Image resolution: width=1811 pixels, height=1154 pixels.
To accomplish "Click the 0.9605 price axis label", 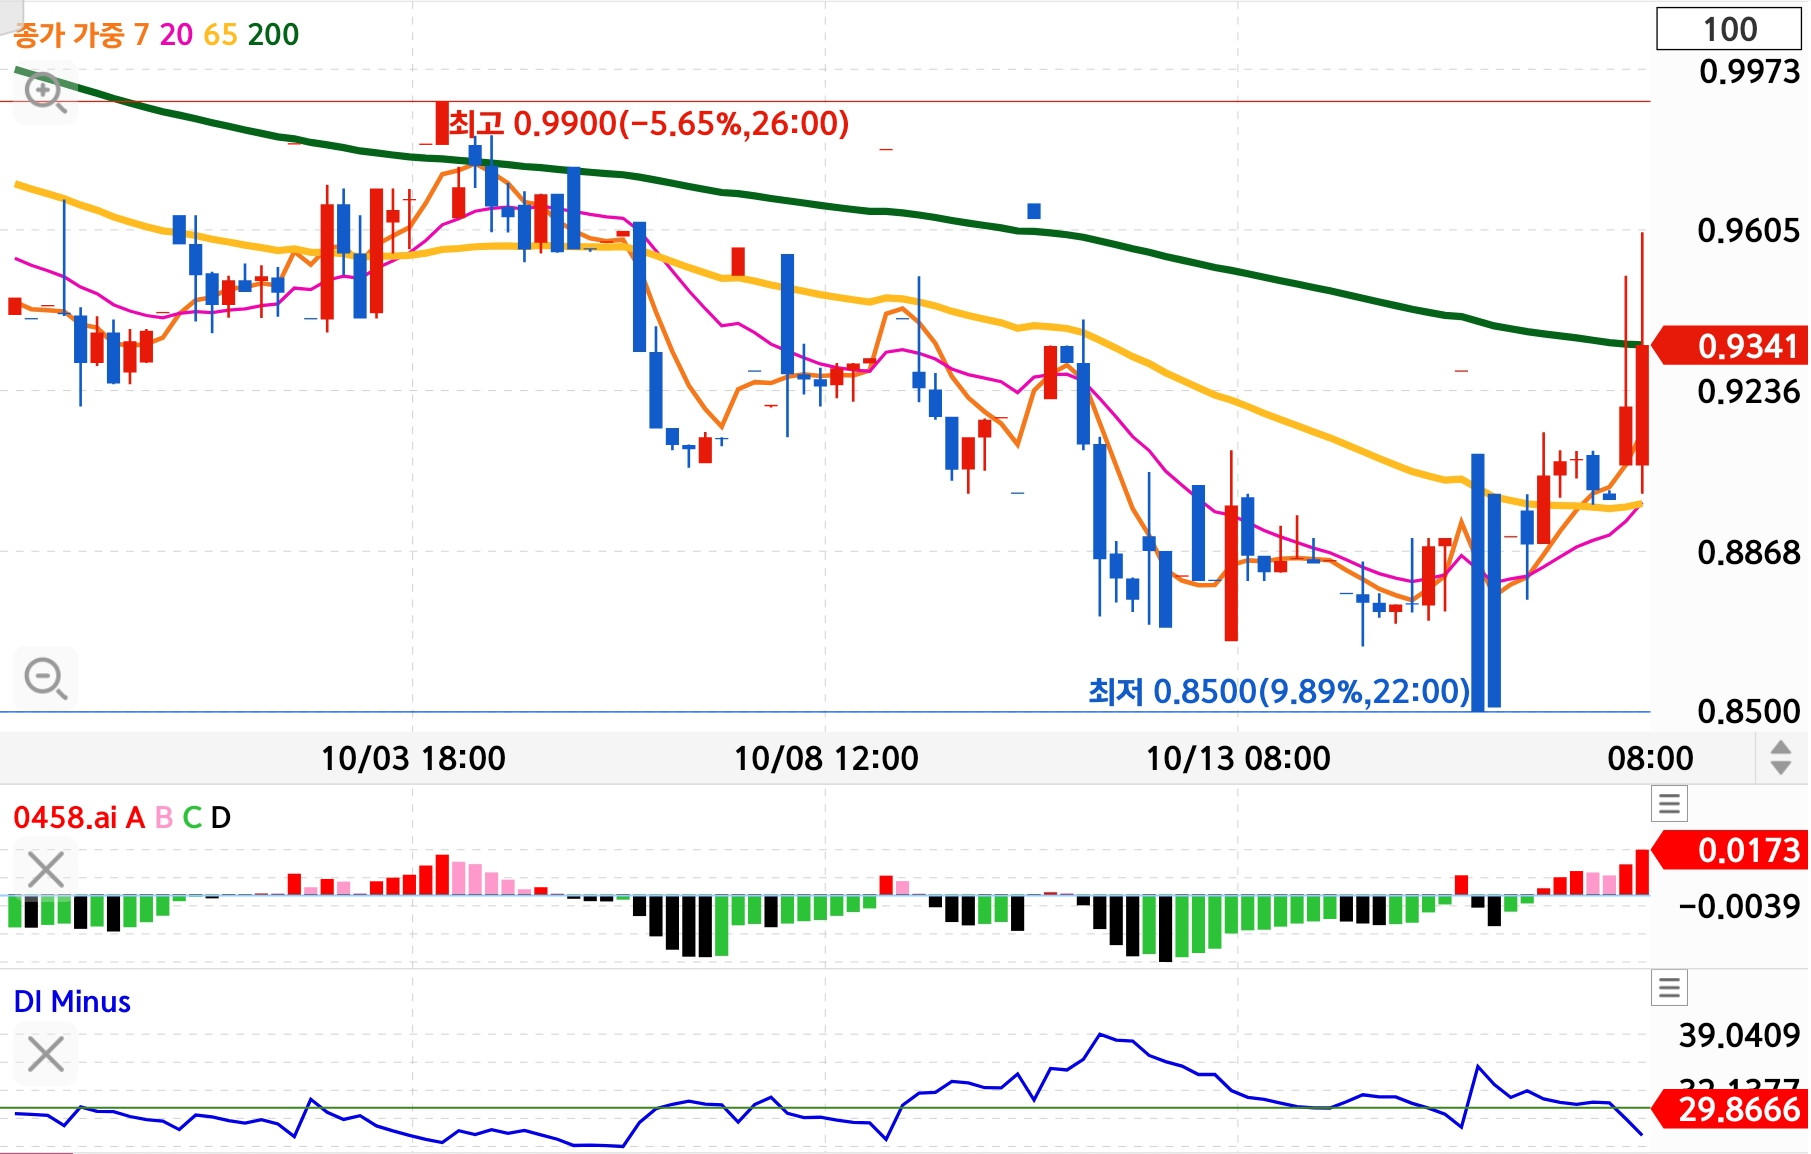I will pyautogui.click(x=1749, y=231).
